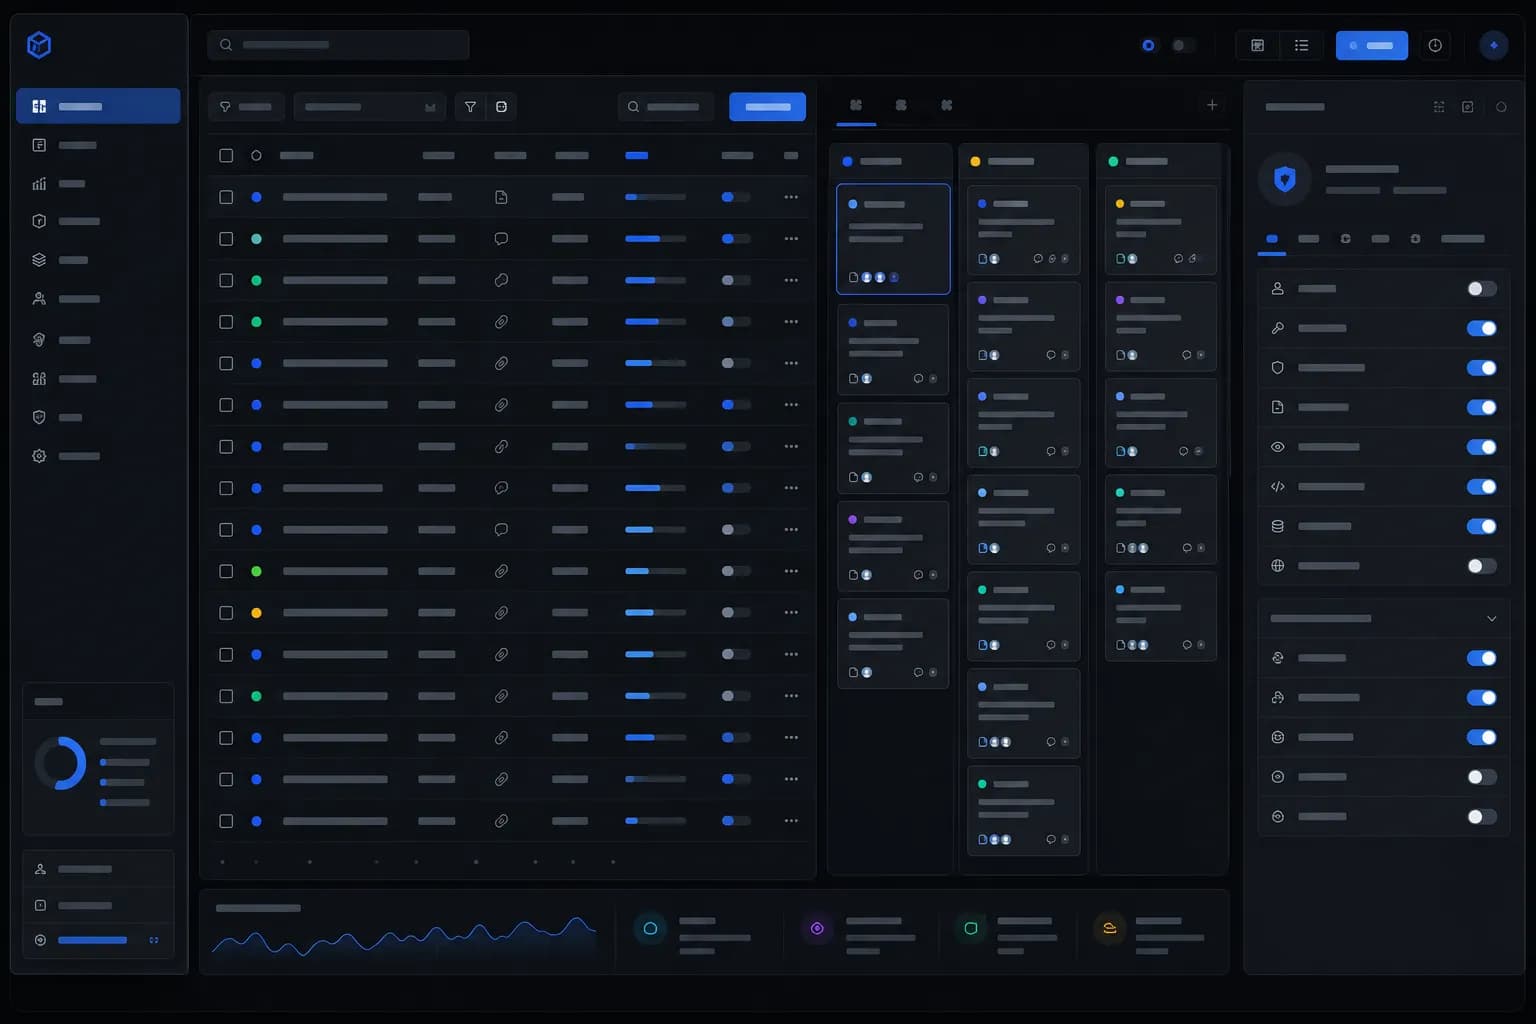
Task: Open the person icon row at sidebar bottom
Action: (x=98, y=869)
